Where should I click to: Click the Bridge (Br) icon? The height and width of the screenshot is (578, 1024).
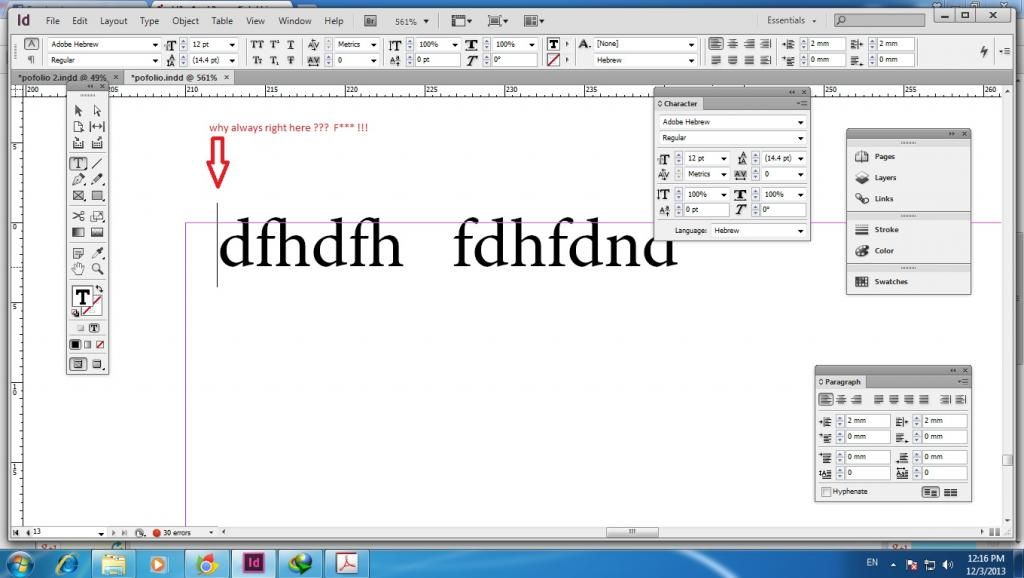point(370,21)
